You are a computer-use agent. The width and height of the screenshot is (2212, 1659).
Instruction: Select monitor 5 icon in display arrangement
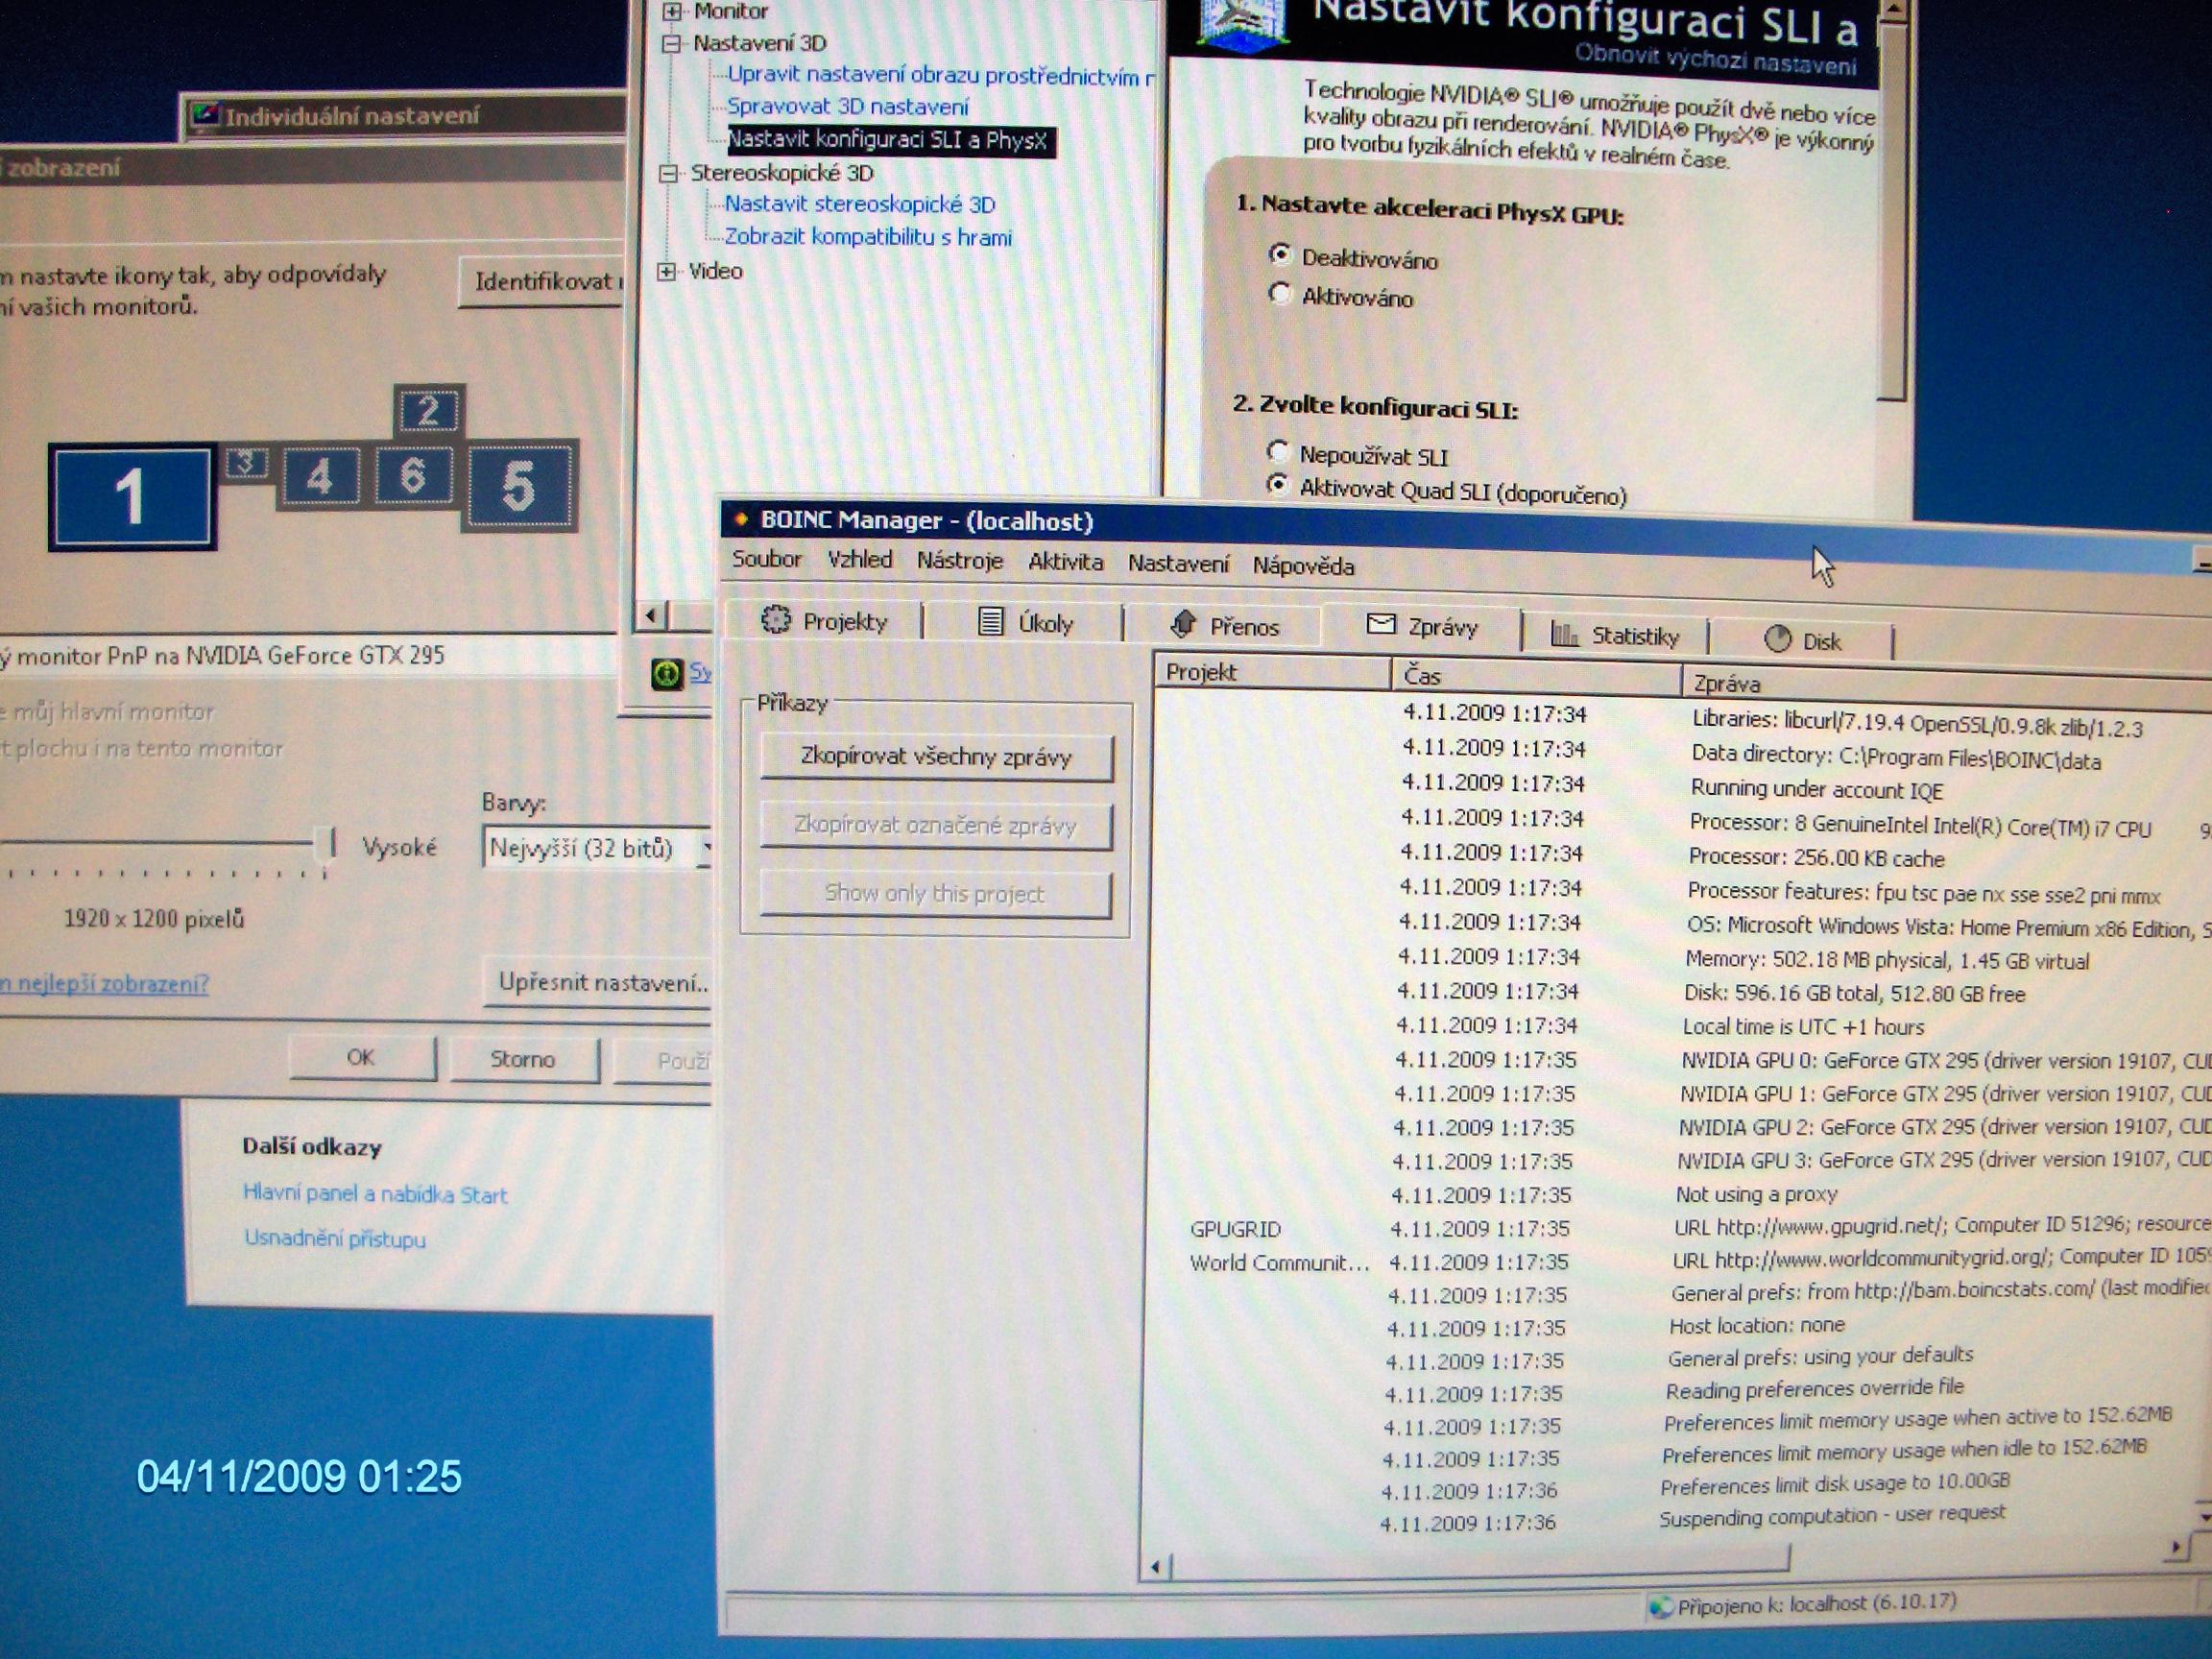click(518, 486)
